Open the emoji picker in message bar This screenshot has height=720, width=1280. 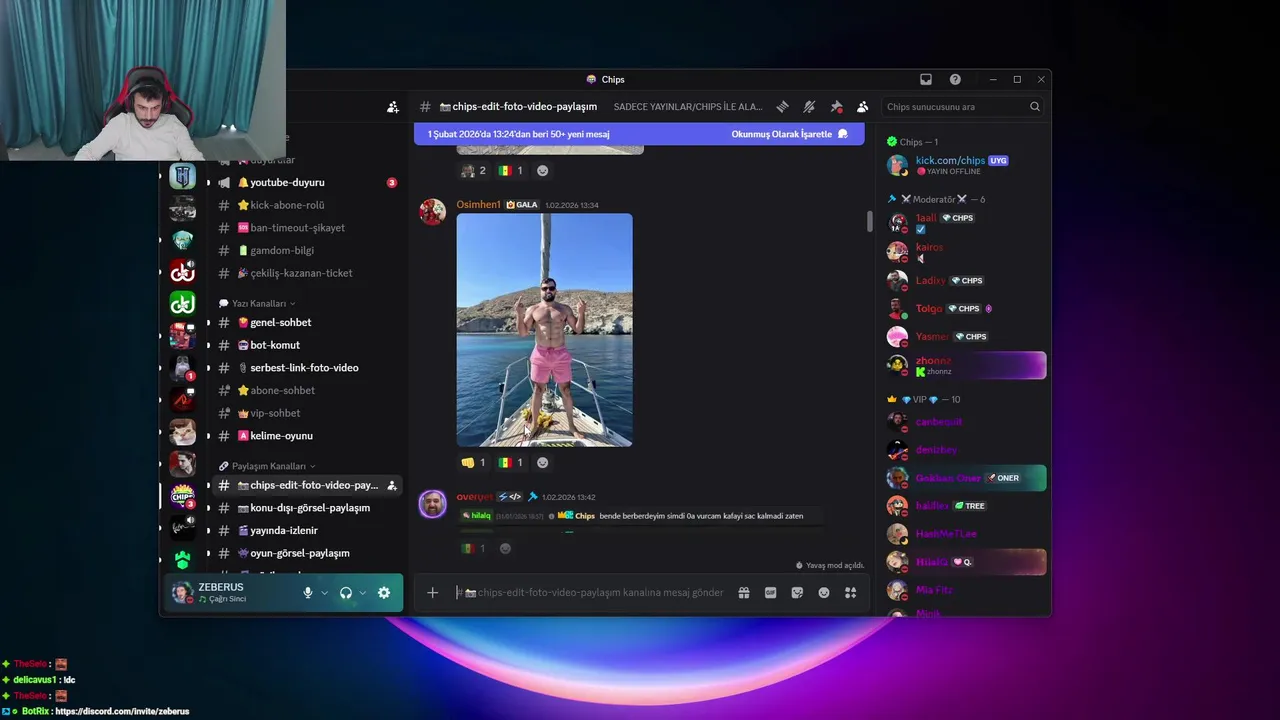(x=824, y=593)
